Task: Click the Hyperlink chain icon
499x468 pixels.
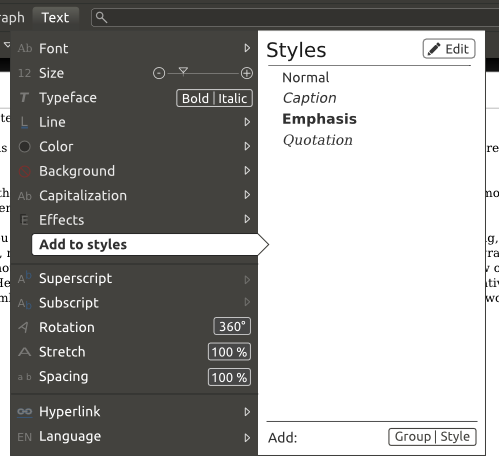Action: coord(24,412)
